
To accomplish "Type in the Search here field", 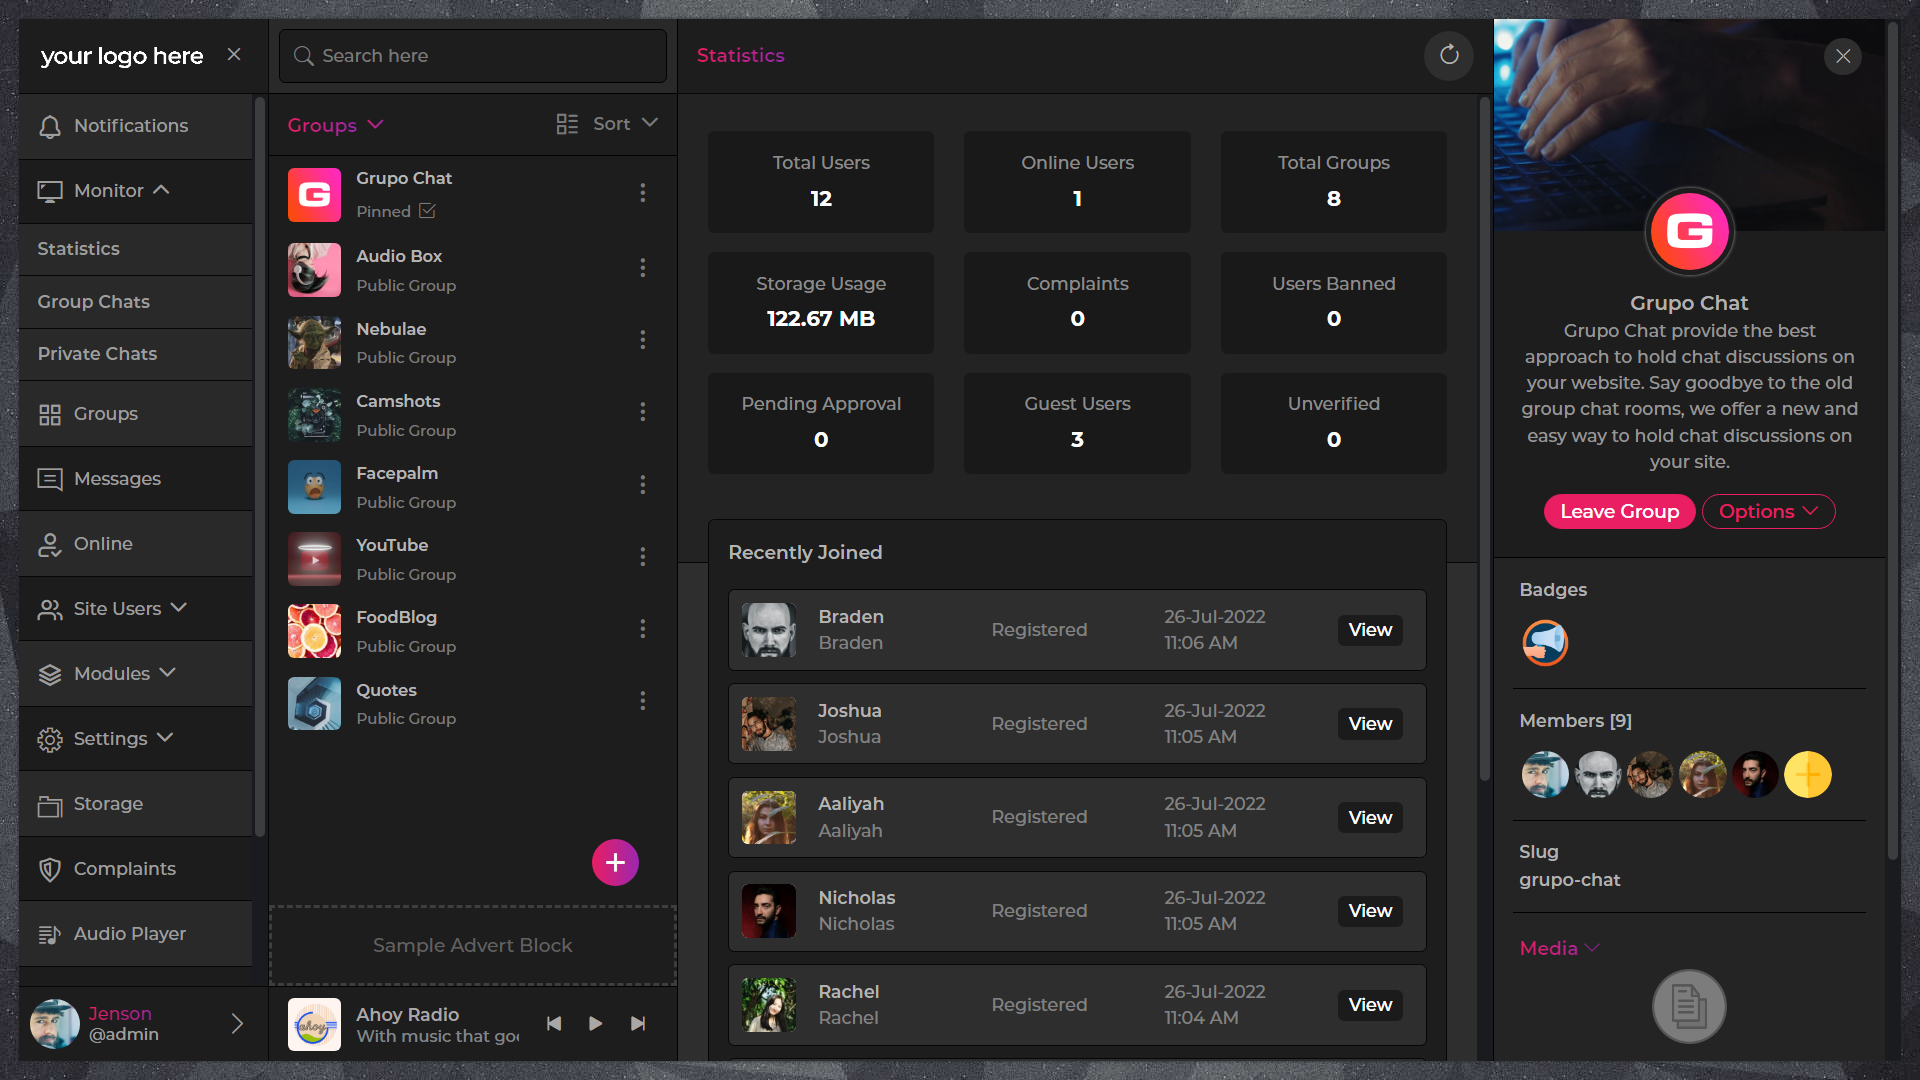I will pos(472,55).
